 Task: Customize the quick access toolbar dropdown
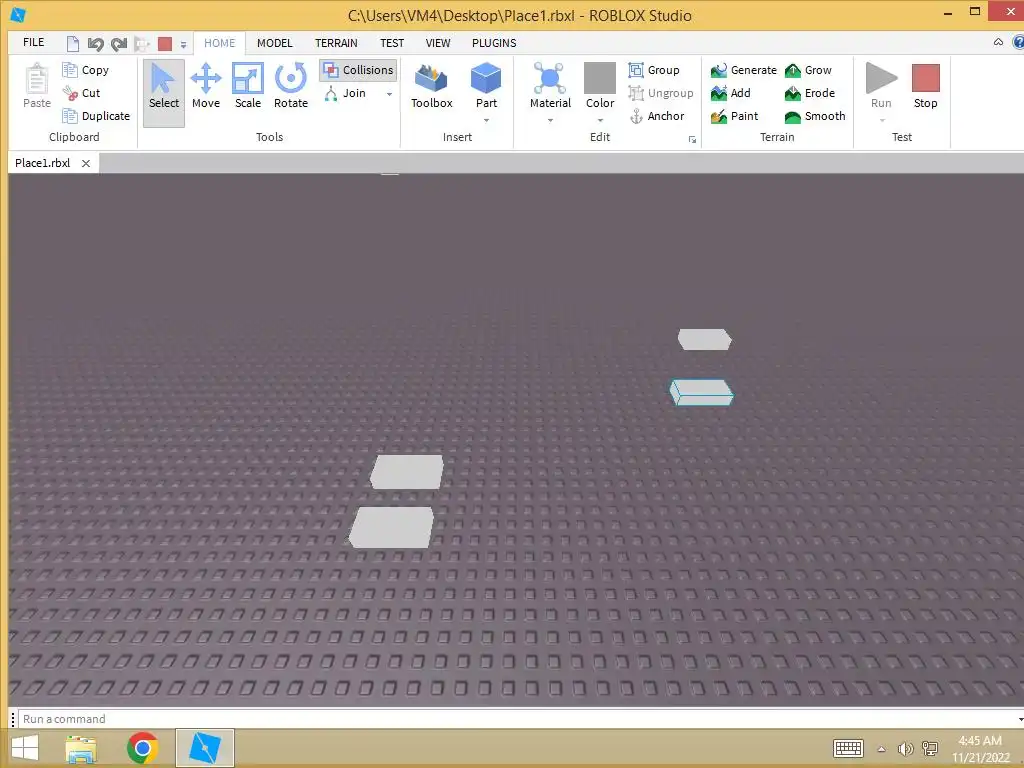coord(184,45)
